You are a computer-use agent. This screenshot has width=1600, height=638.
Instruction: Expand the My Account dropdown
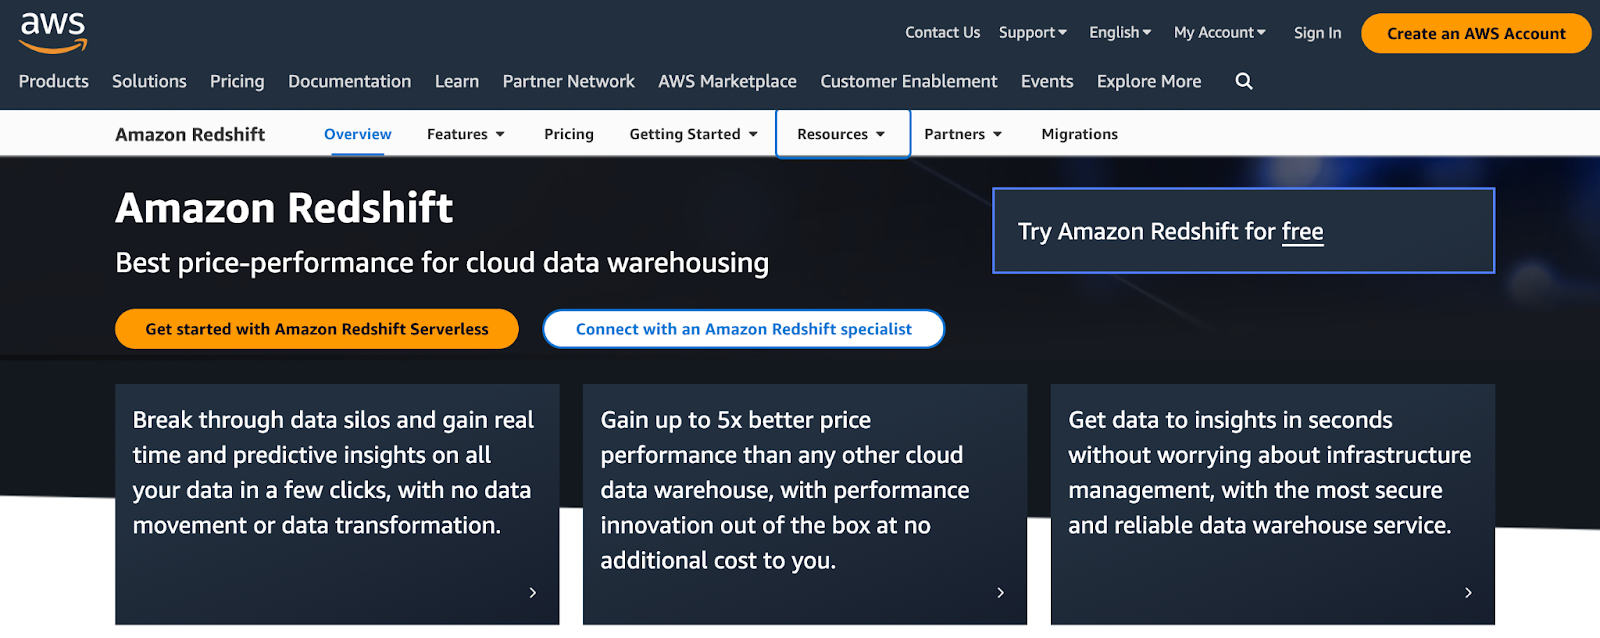pos(1220,33)
